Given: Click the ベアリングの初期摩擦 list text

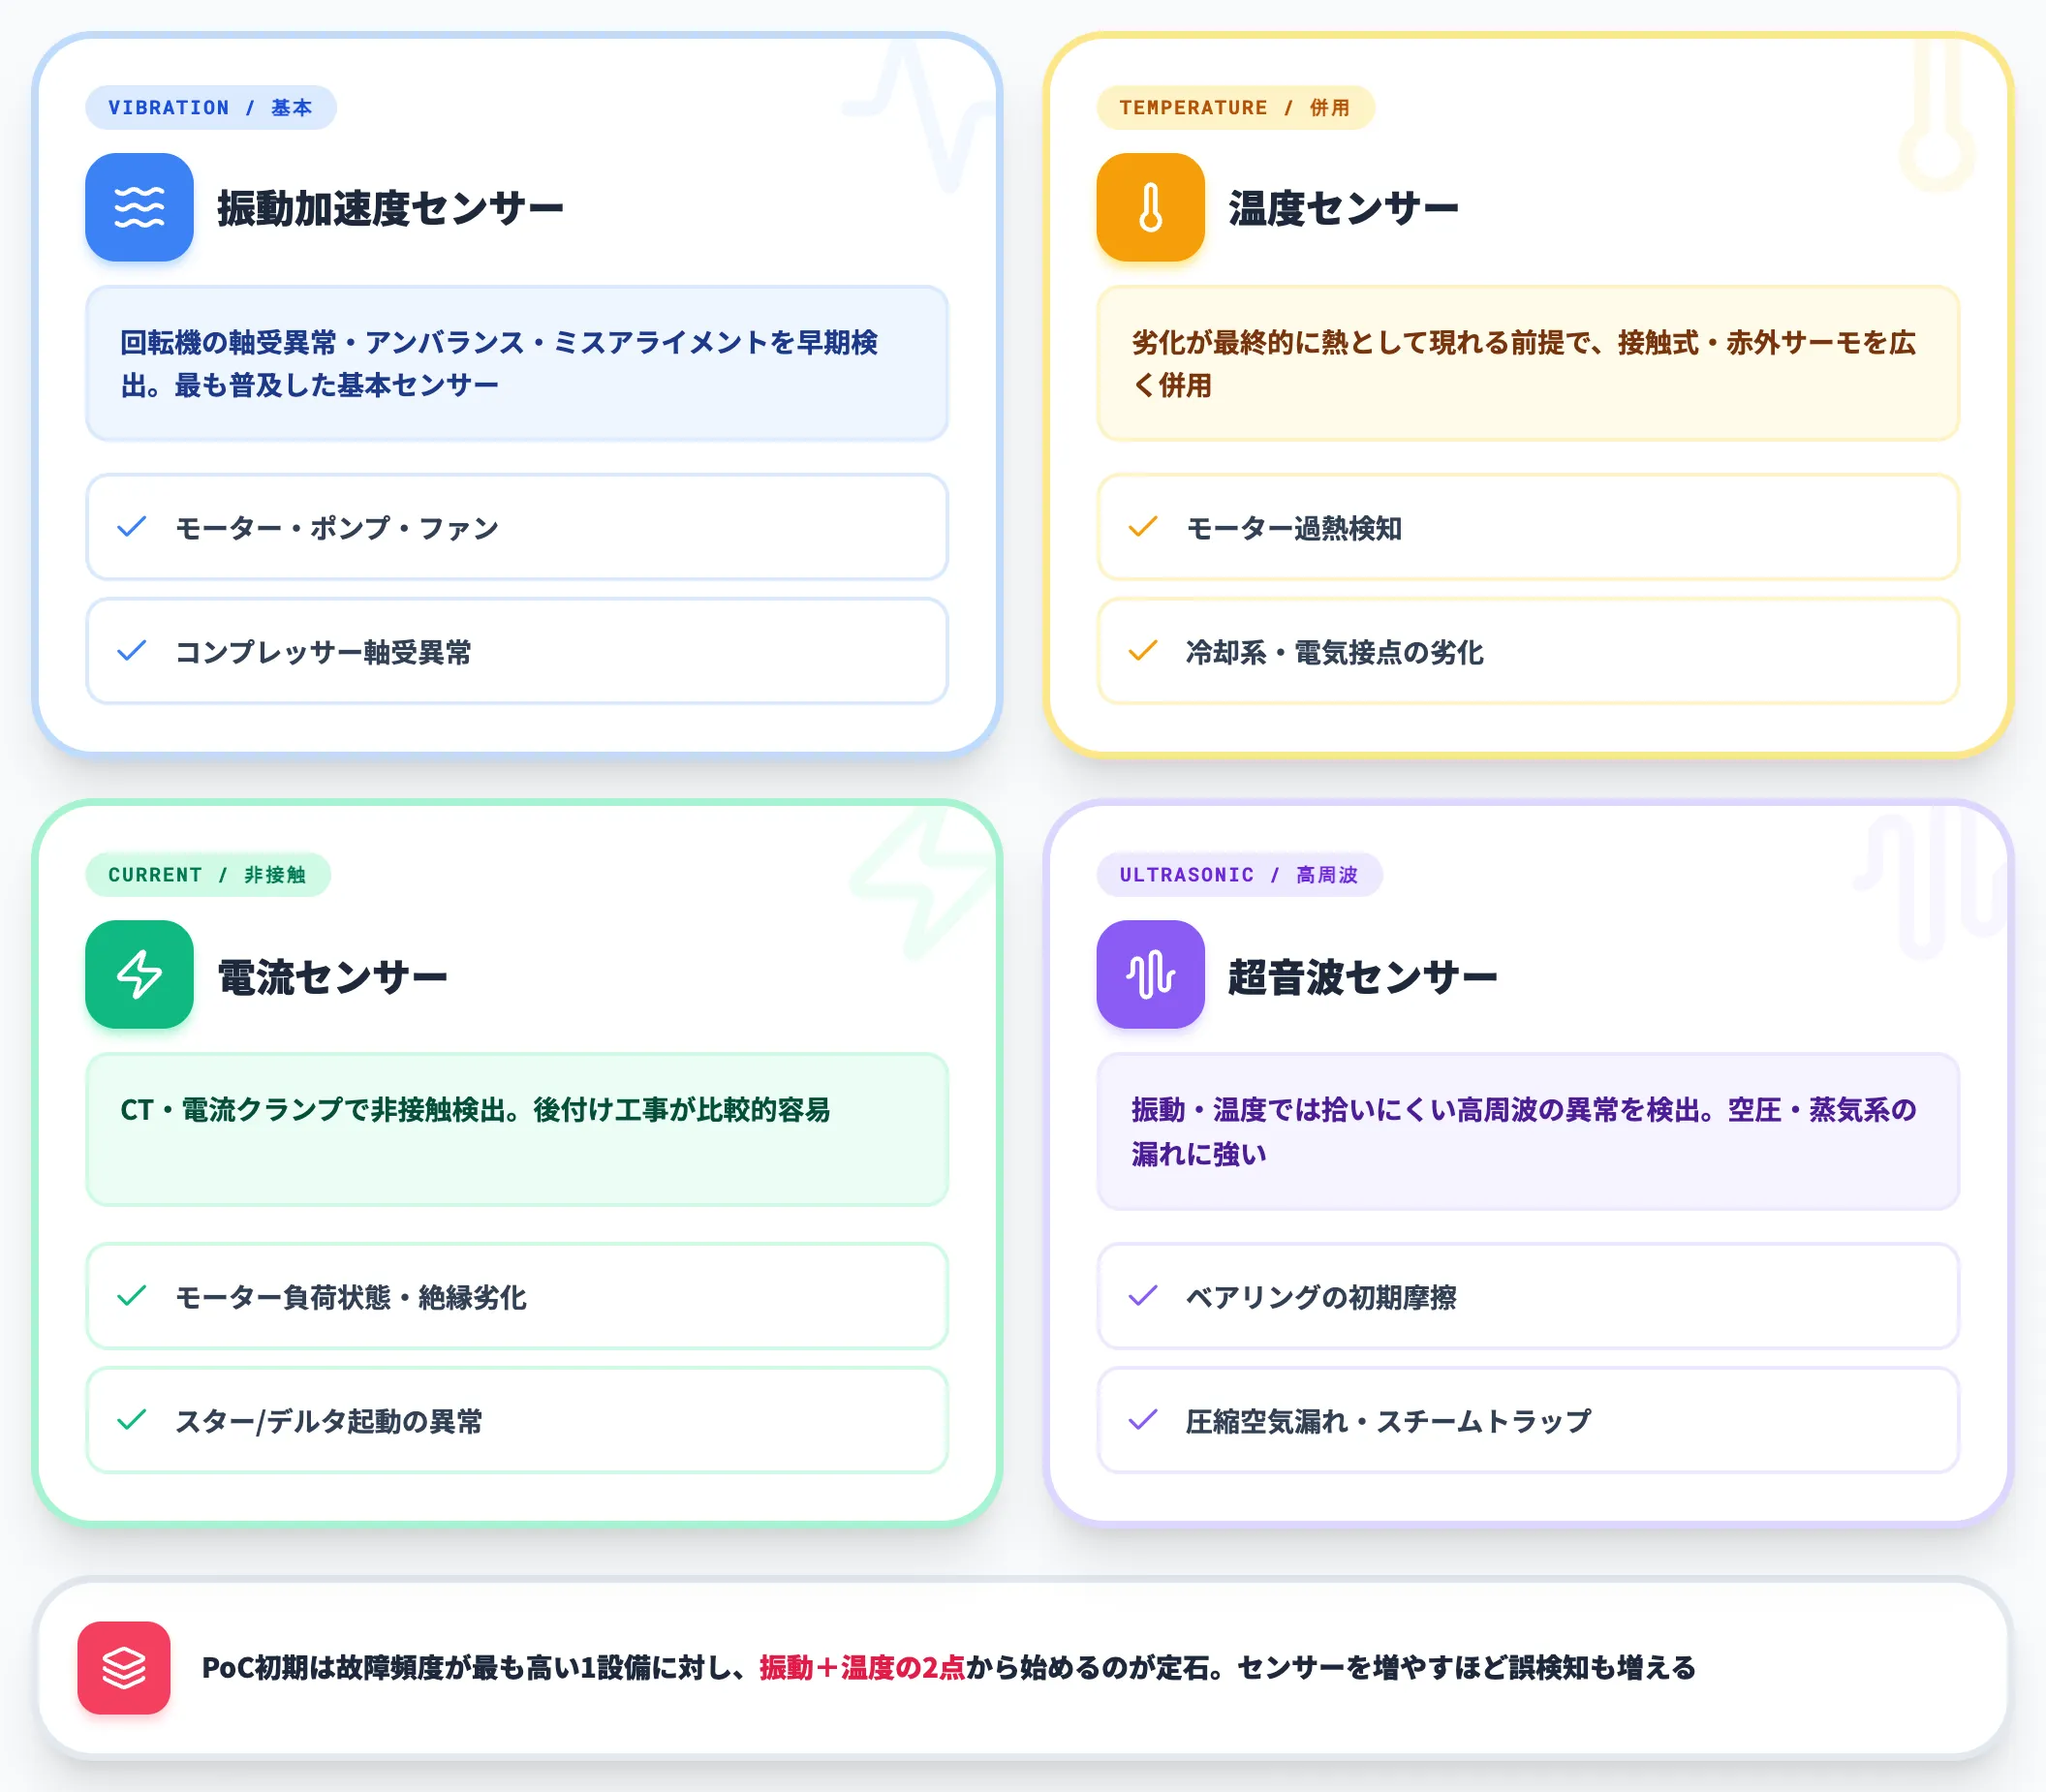Looking at the screenshot, I should point(1321,1297).
